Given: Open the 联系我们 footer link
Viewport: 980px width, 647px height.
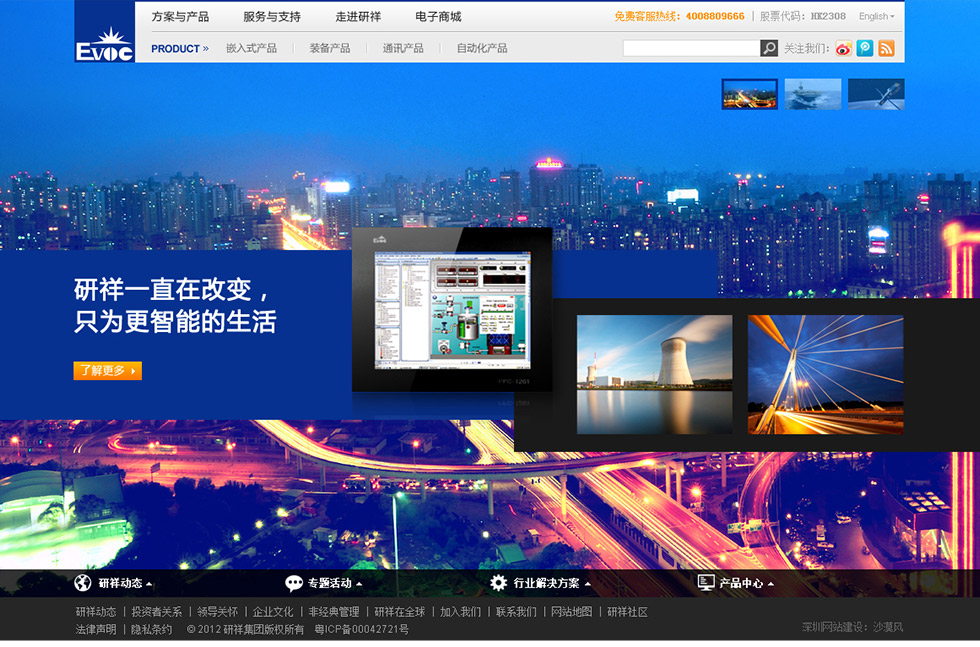Looking at the screenshot, I should pos(516,612).
